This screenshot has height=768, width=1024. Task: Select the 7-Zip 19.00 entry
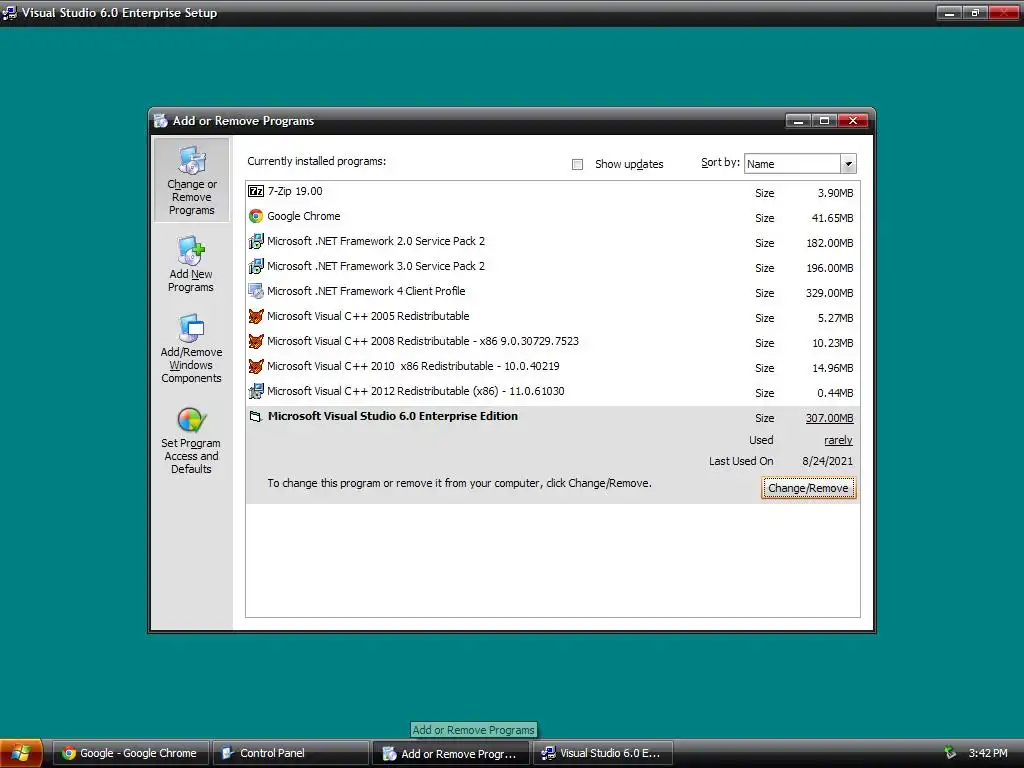(552, 192)
